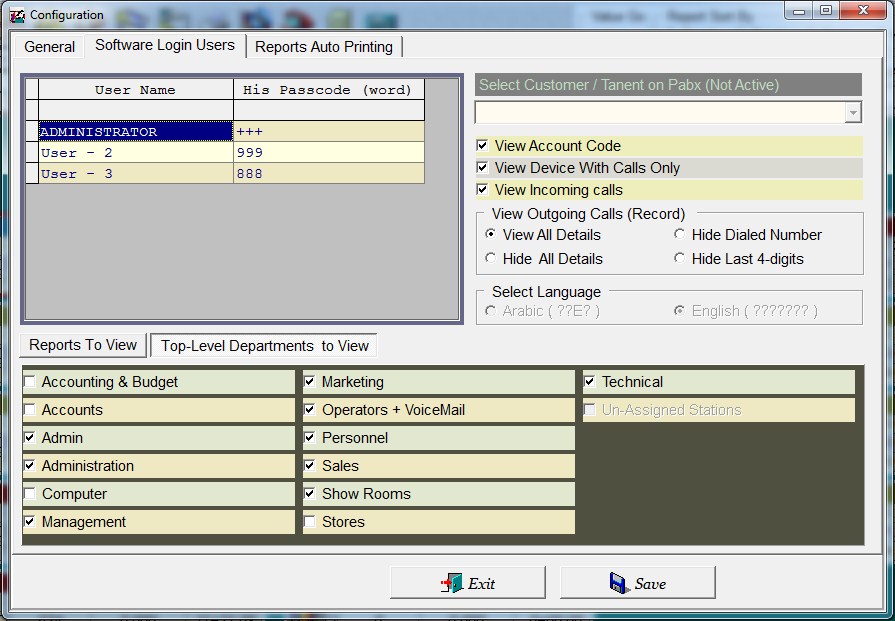This screenshot has width=895, height=621.
Task: Click the Un-Assigned Stations checkbox
Action: (590, 409)
